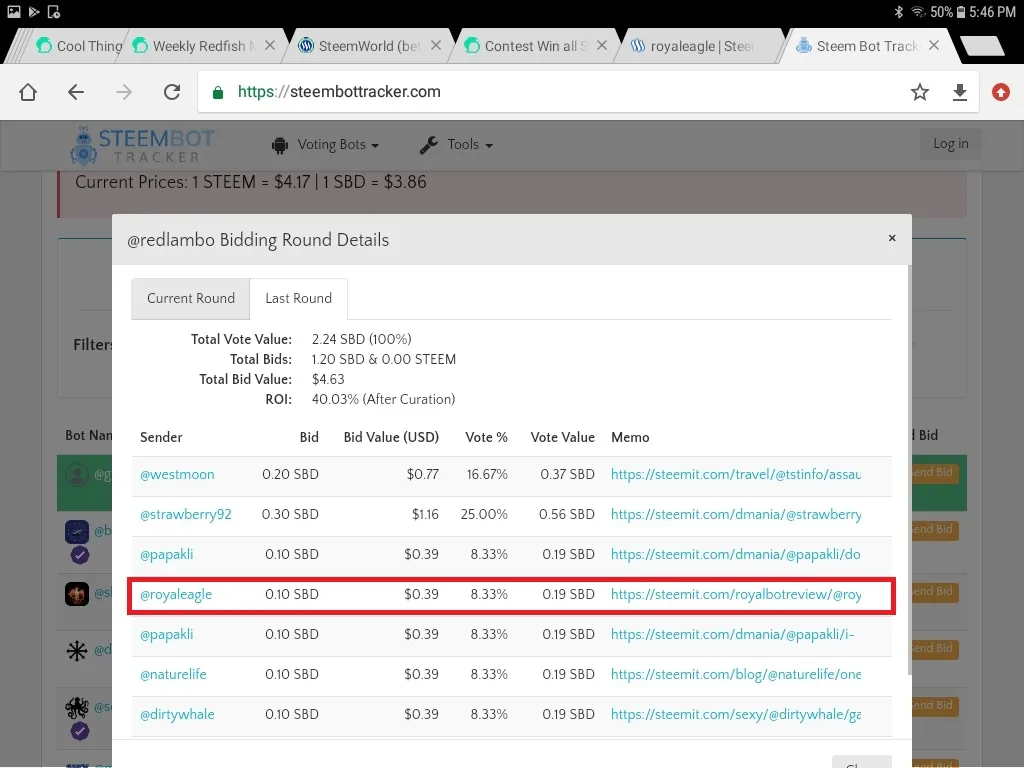The width and height of the screenshot is (1024, 768).
Task: Select the 40.03% (After Curation) ROI text
Action: 383,400
